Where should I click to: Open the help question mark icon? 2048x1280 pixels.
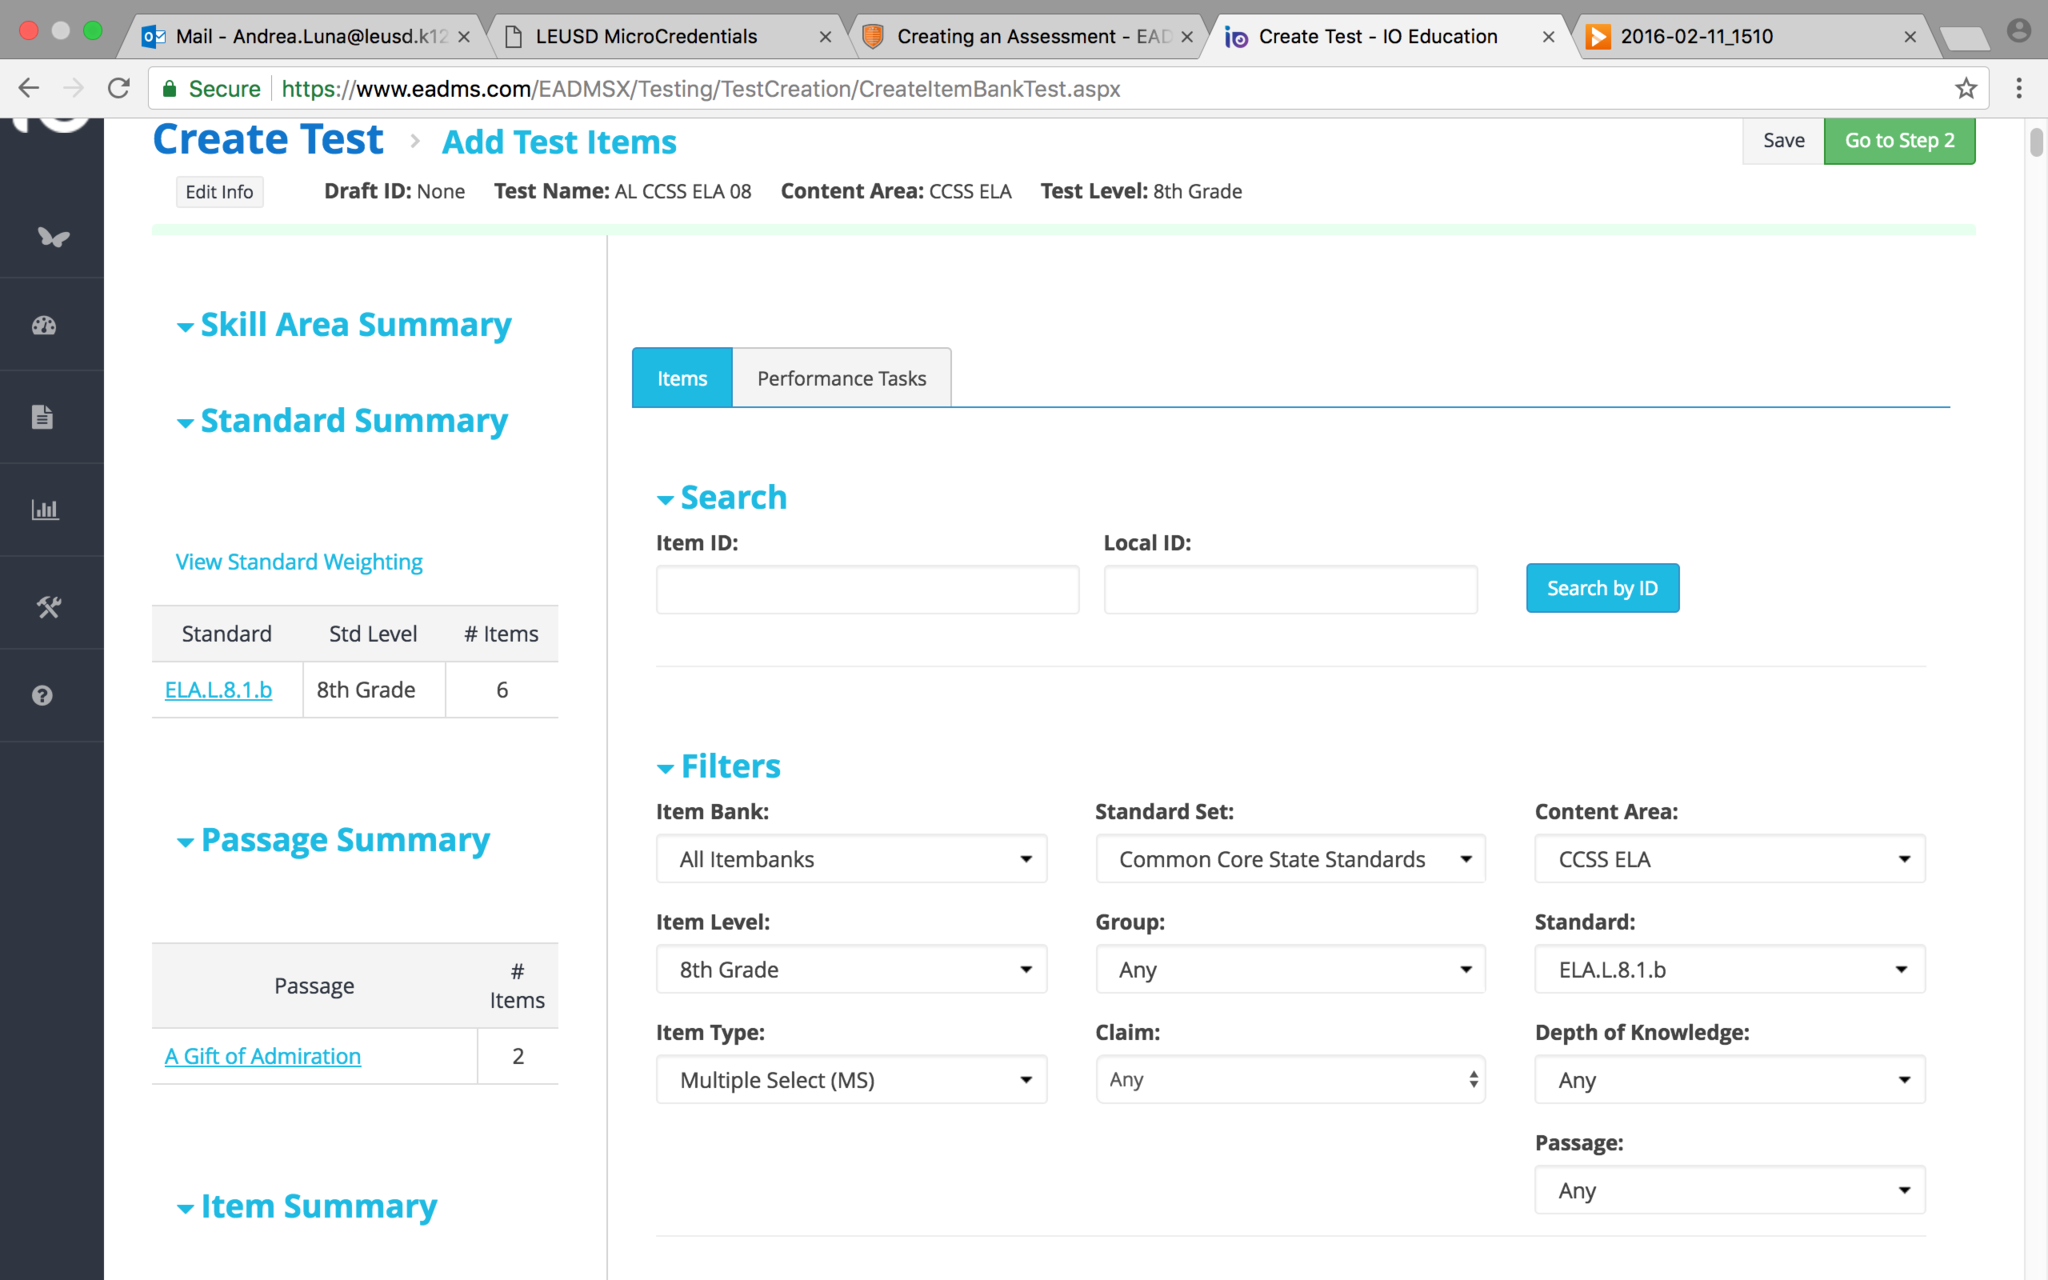(42, 695)
